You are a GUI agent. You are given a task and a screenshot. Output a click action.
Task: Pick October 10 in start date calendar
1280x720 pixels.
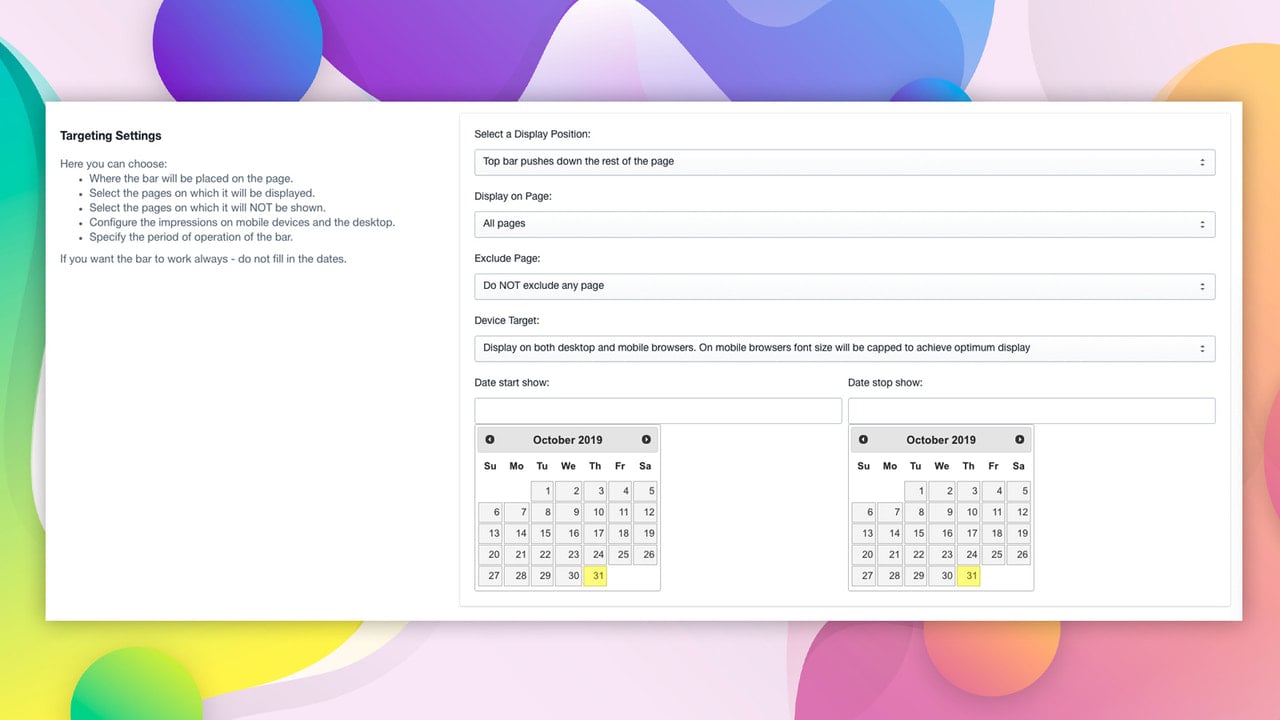pos(594,512)
